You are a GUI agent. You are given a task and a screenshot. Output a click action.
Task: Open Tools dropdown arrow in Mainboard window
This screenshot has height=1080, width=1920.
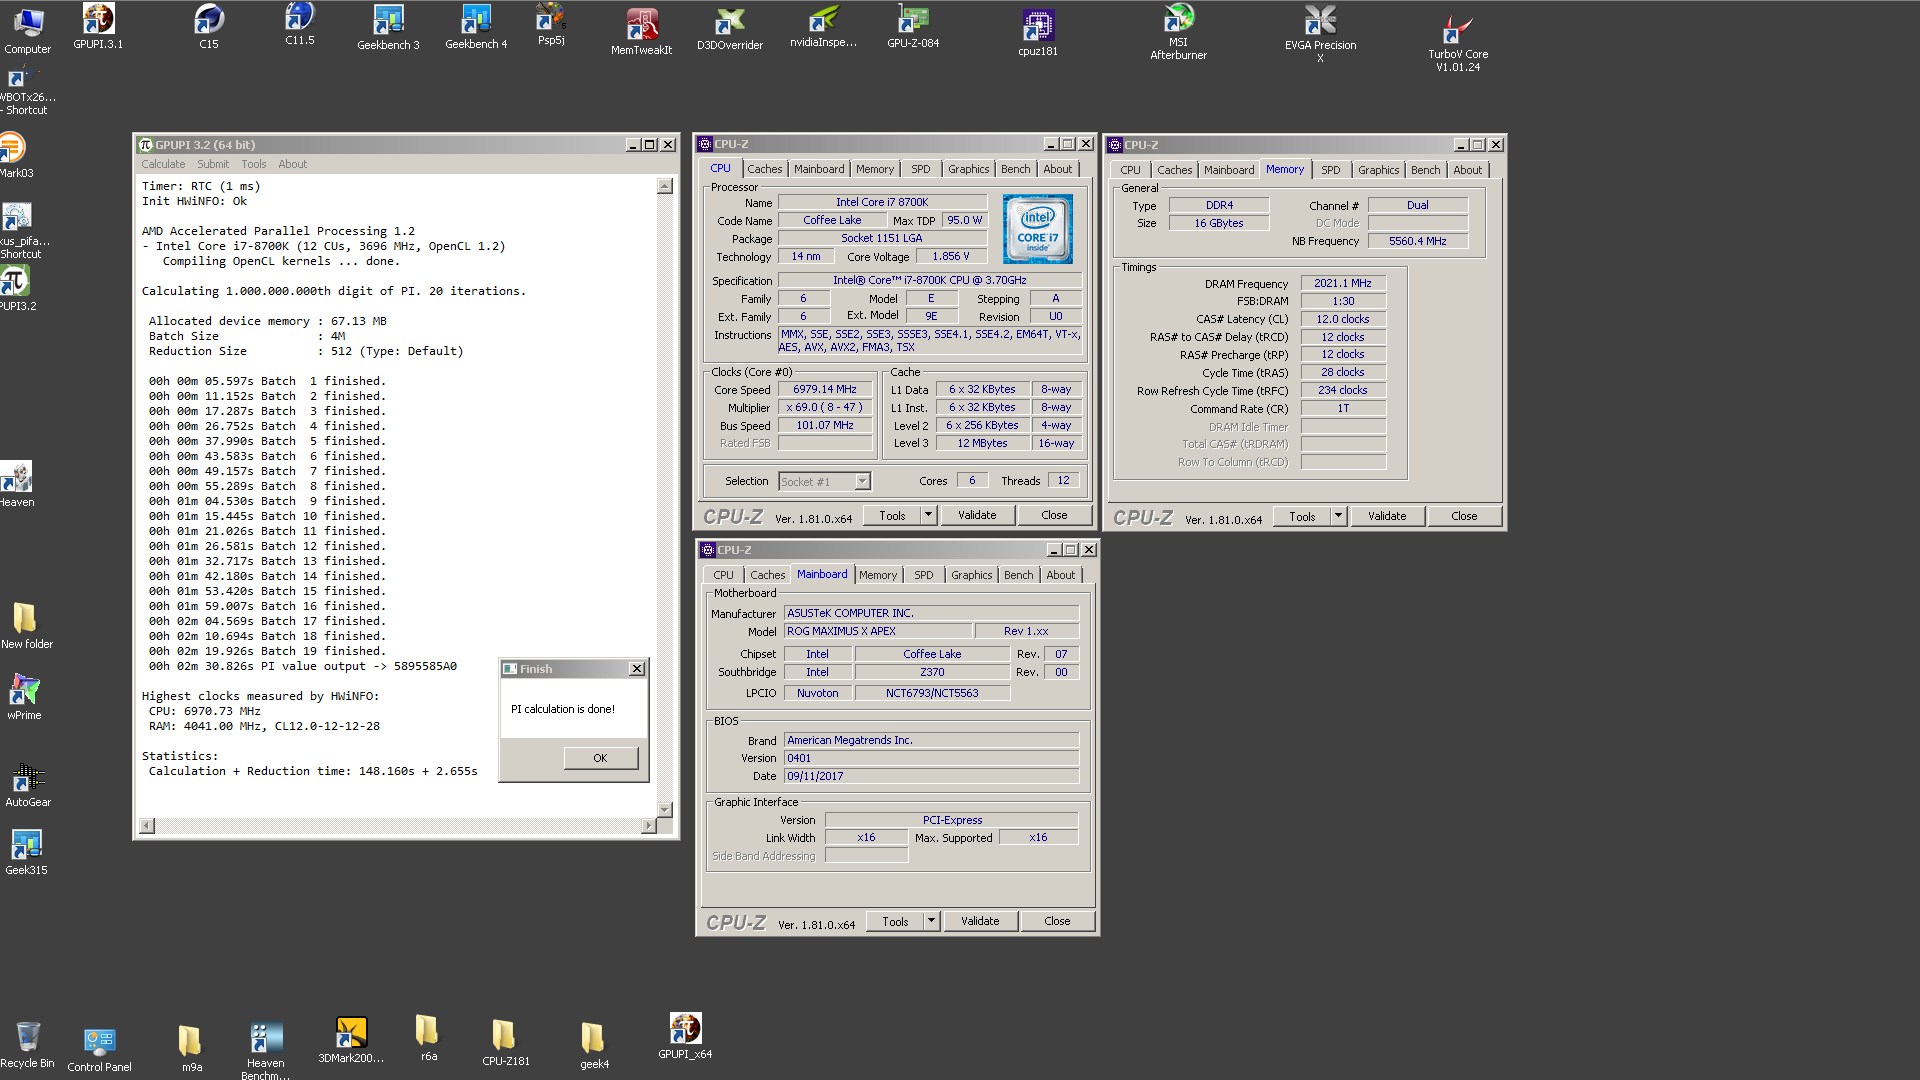[931, 921]
